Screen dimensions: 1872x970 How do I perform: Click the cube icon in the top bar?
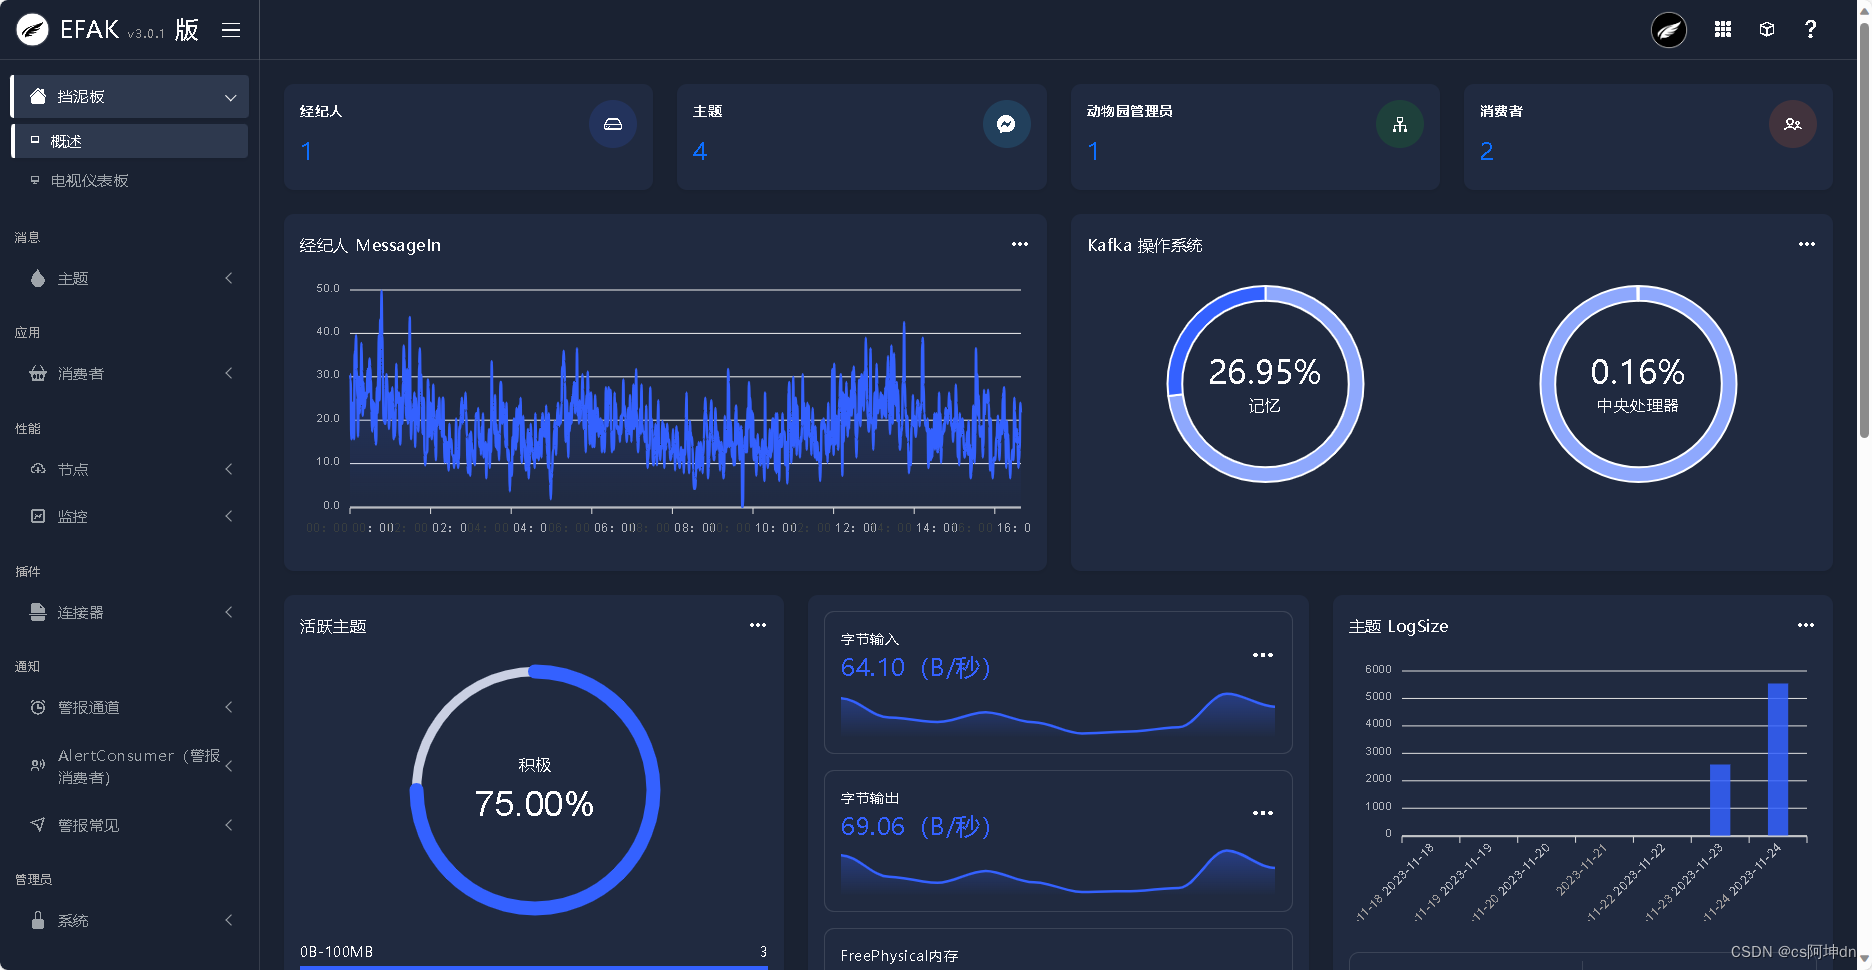[x=1766, y=29]
